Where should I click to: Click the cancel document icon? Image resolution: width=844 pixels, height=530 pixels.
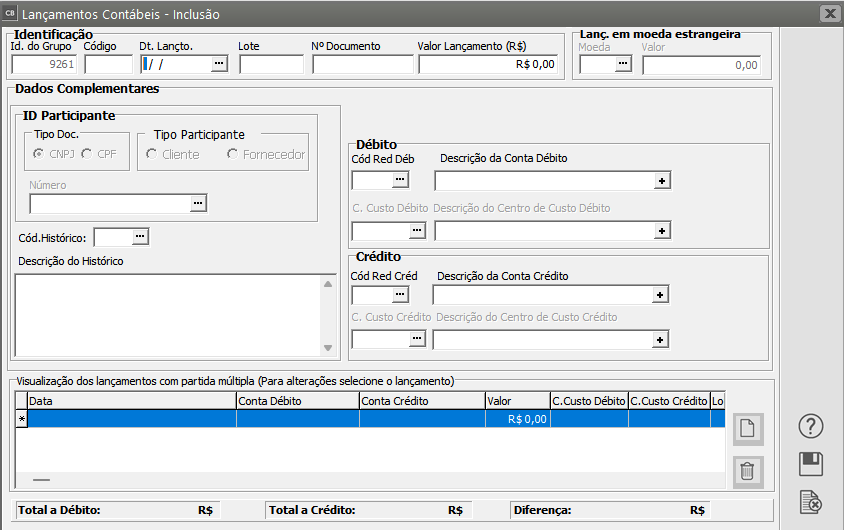coord(810,502)
